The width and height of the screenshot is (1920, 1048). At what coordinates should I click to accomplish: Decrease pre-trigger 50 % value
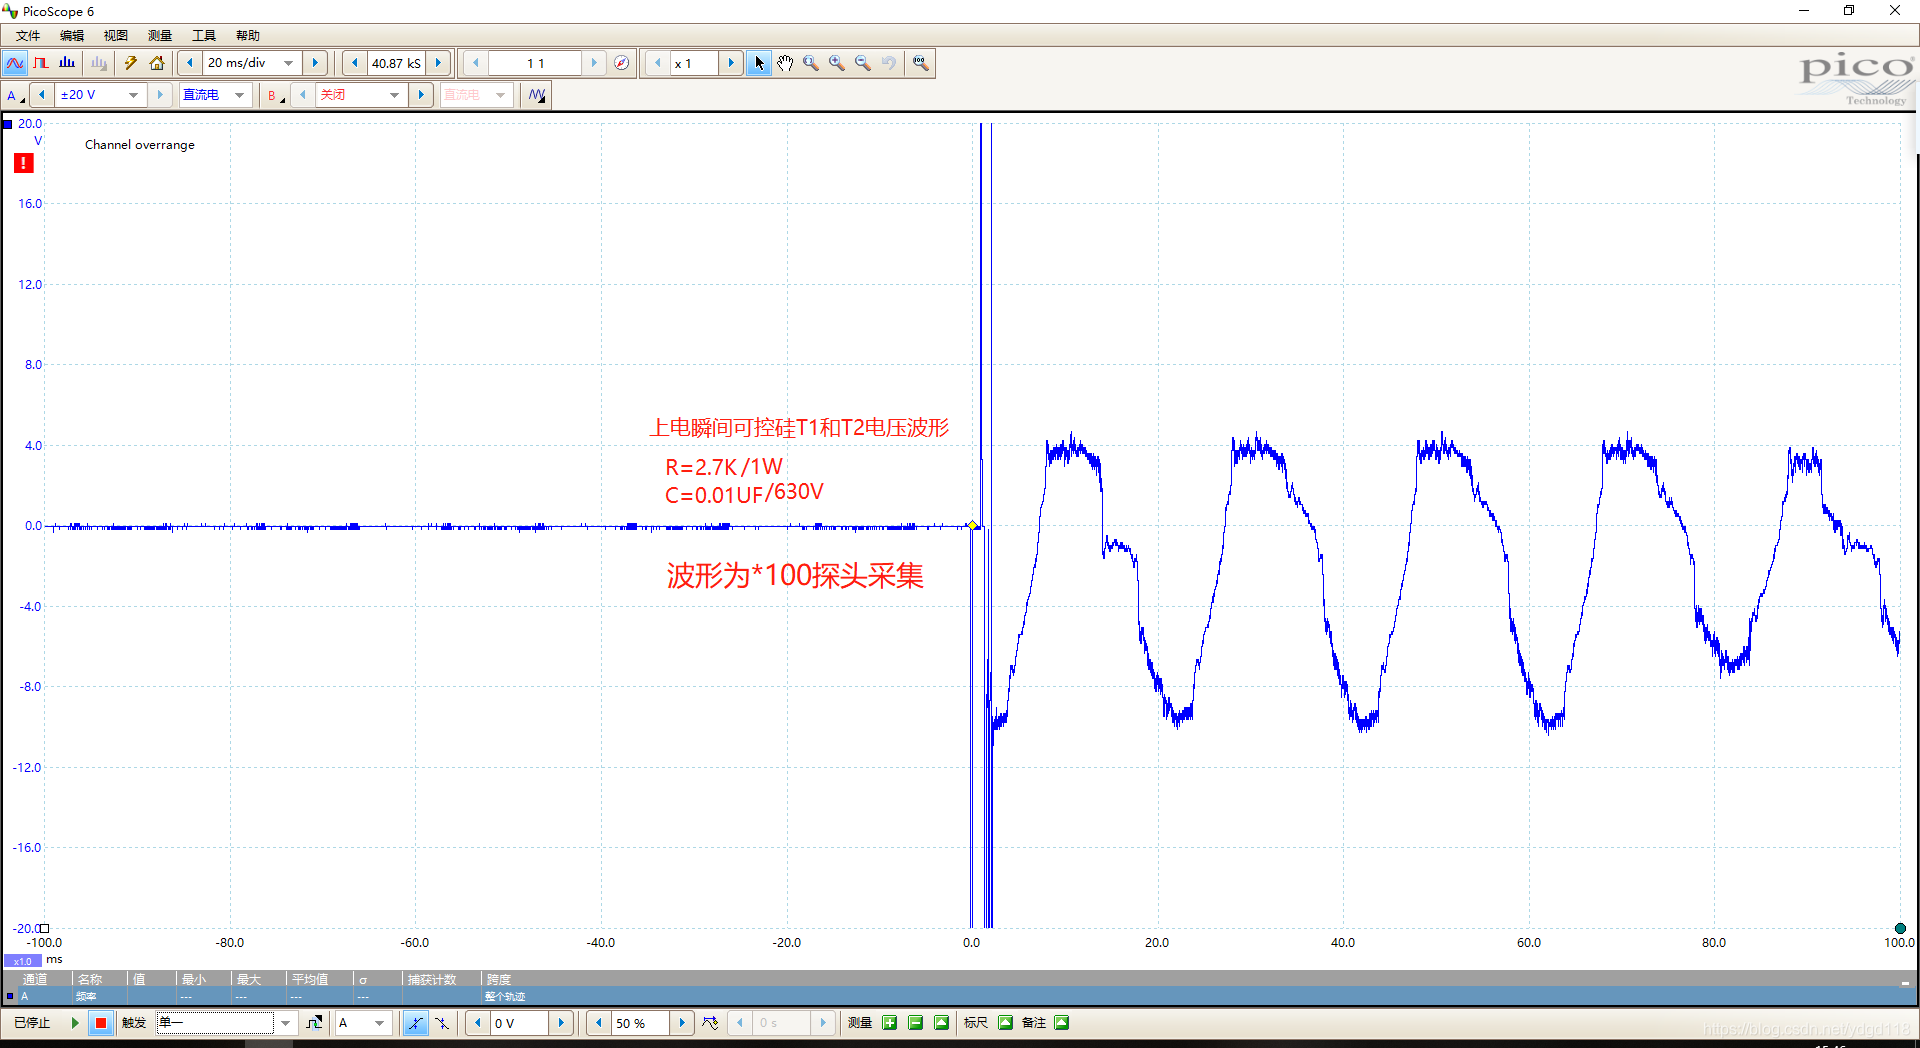pyautogui.click(x=598, y=1023)
